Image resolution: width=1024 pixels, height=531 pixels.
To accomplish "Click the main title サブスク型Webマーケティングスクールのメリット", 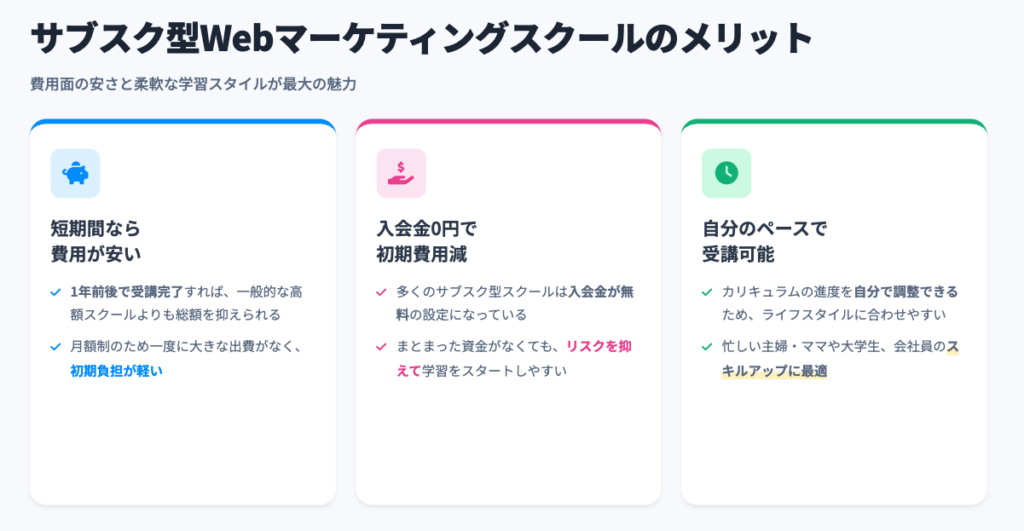I will click(x=421, y=39).
